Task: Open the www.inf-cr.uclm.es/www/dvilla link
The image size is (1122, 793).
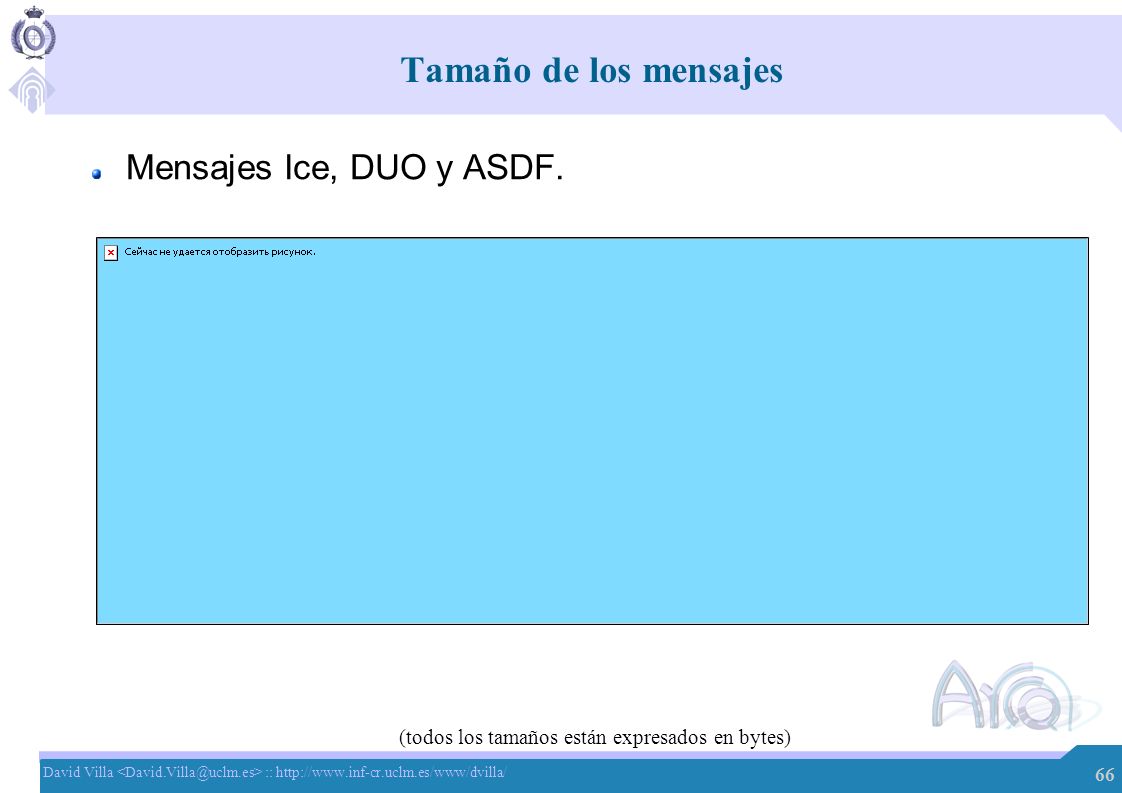Action: coord(391,772)
